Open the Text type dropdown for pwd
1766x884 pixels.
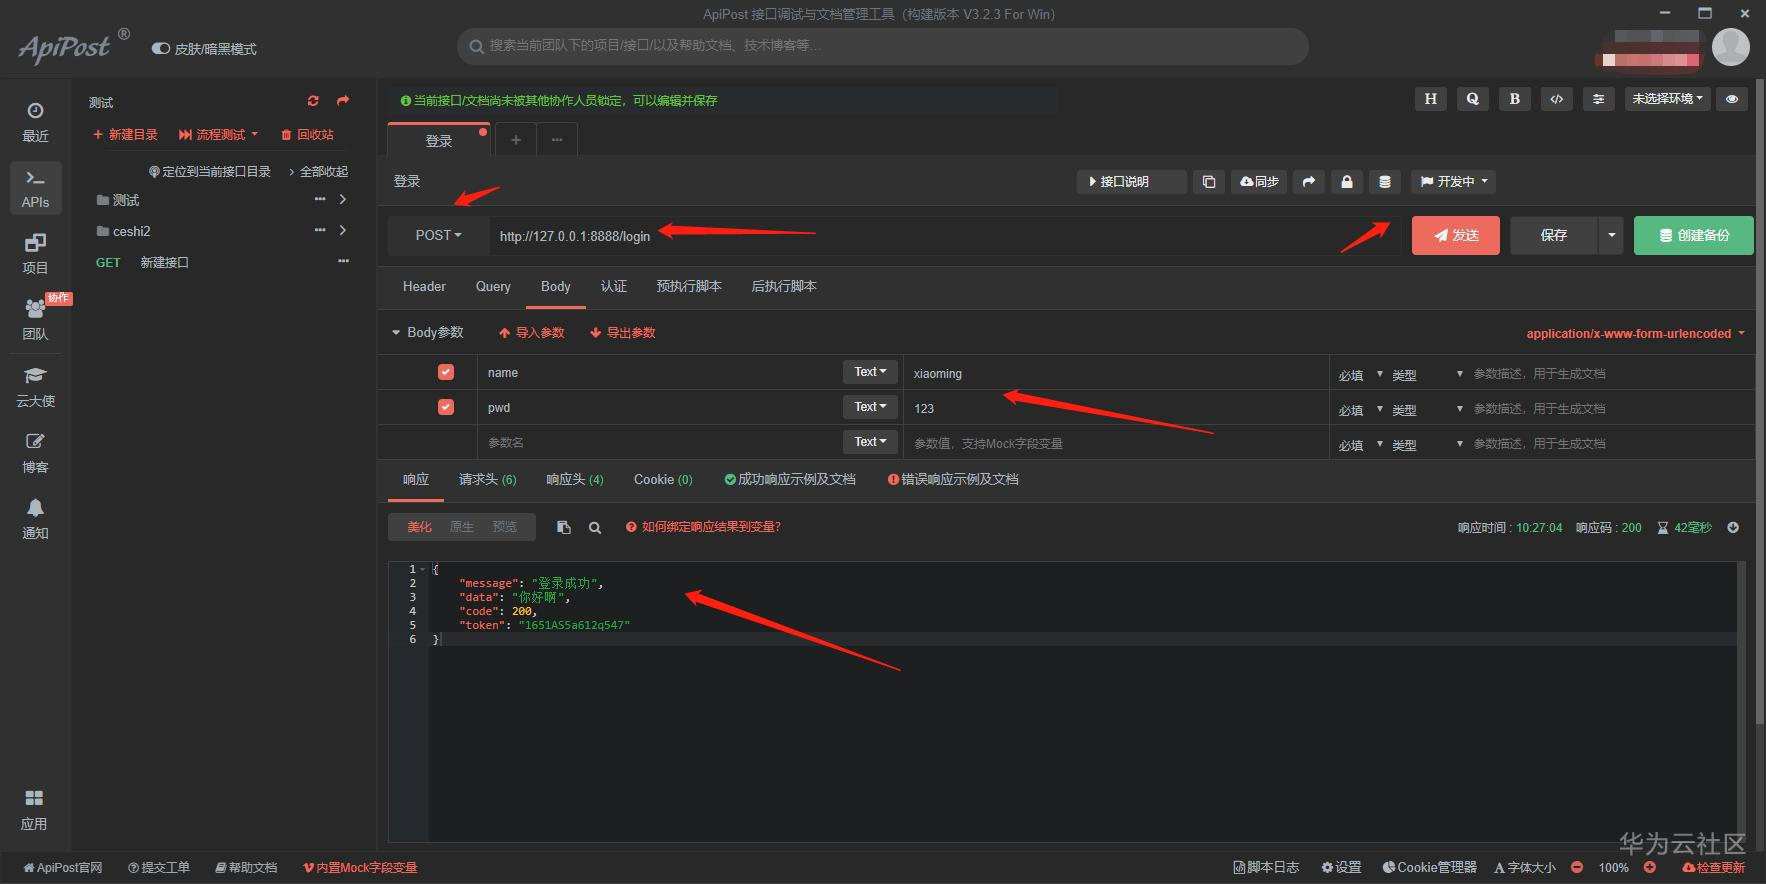click(x=870, y=407)
